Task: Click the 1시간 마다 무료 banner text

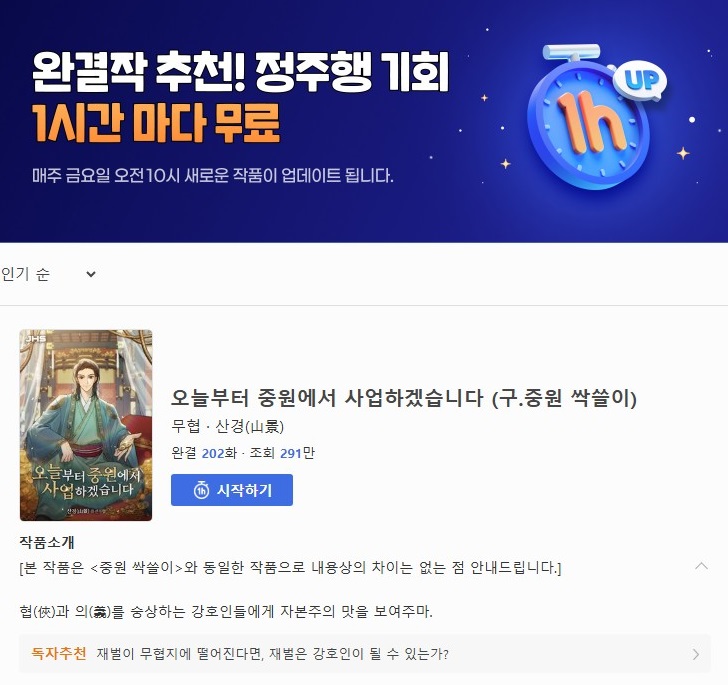Action: point(156,123)
